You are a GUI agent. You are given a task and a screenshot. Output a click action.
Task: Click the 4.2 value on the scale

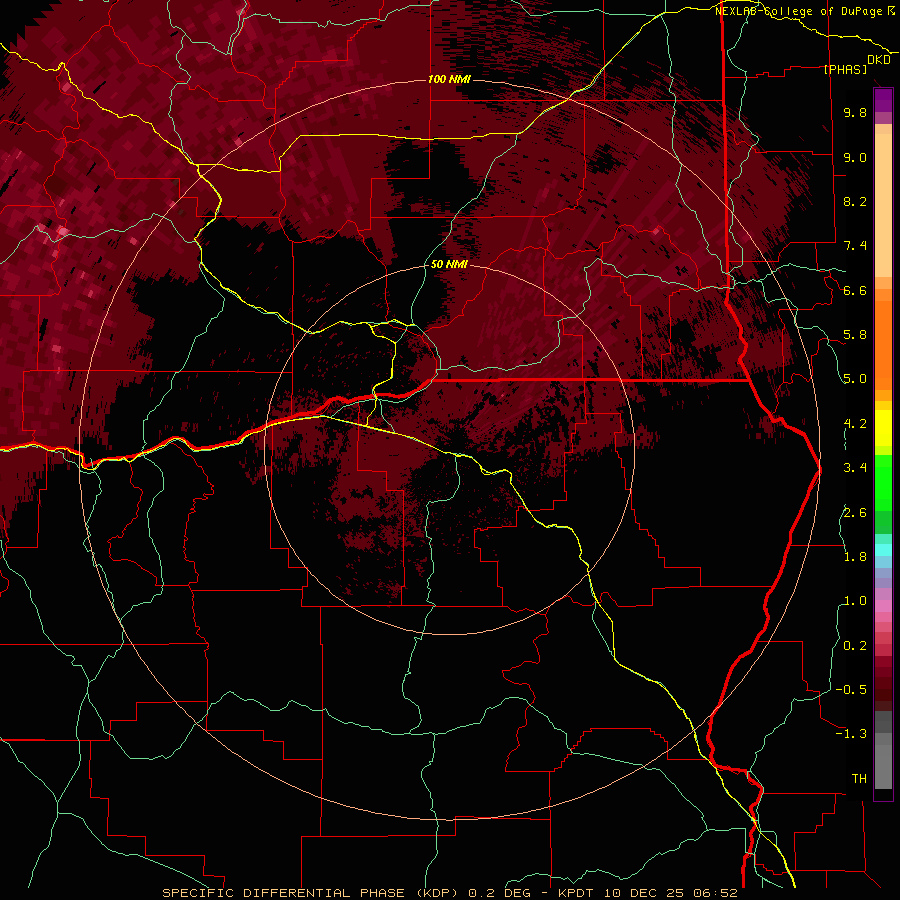(855, 424)
